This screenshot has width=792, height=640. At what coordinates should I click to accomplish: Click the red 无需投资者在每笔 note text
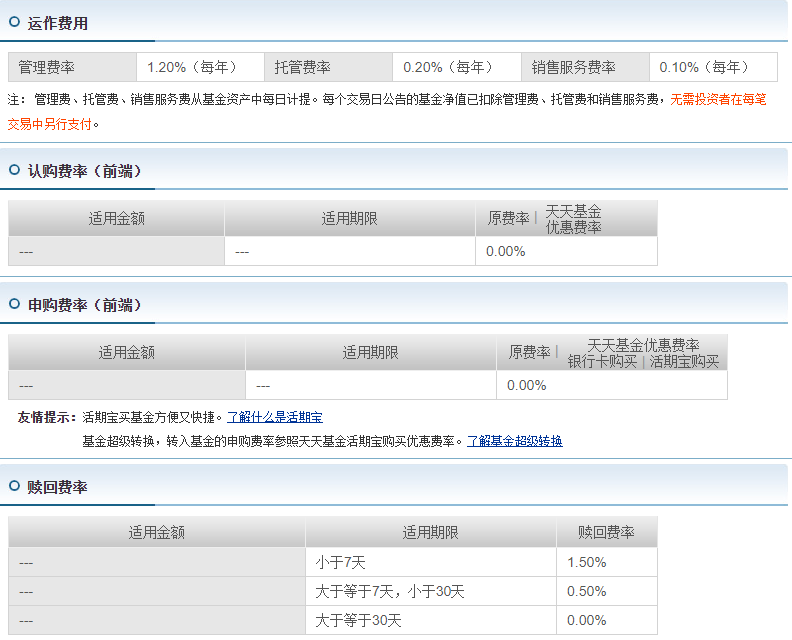718,100
